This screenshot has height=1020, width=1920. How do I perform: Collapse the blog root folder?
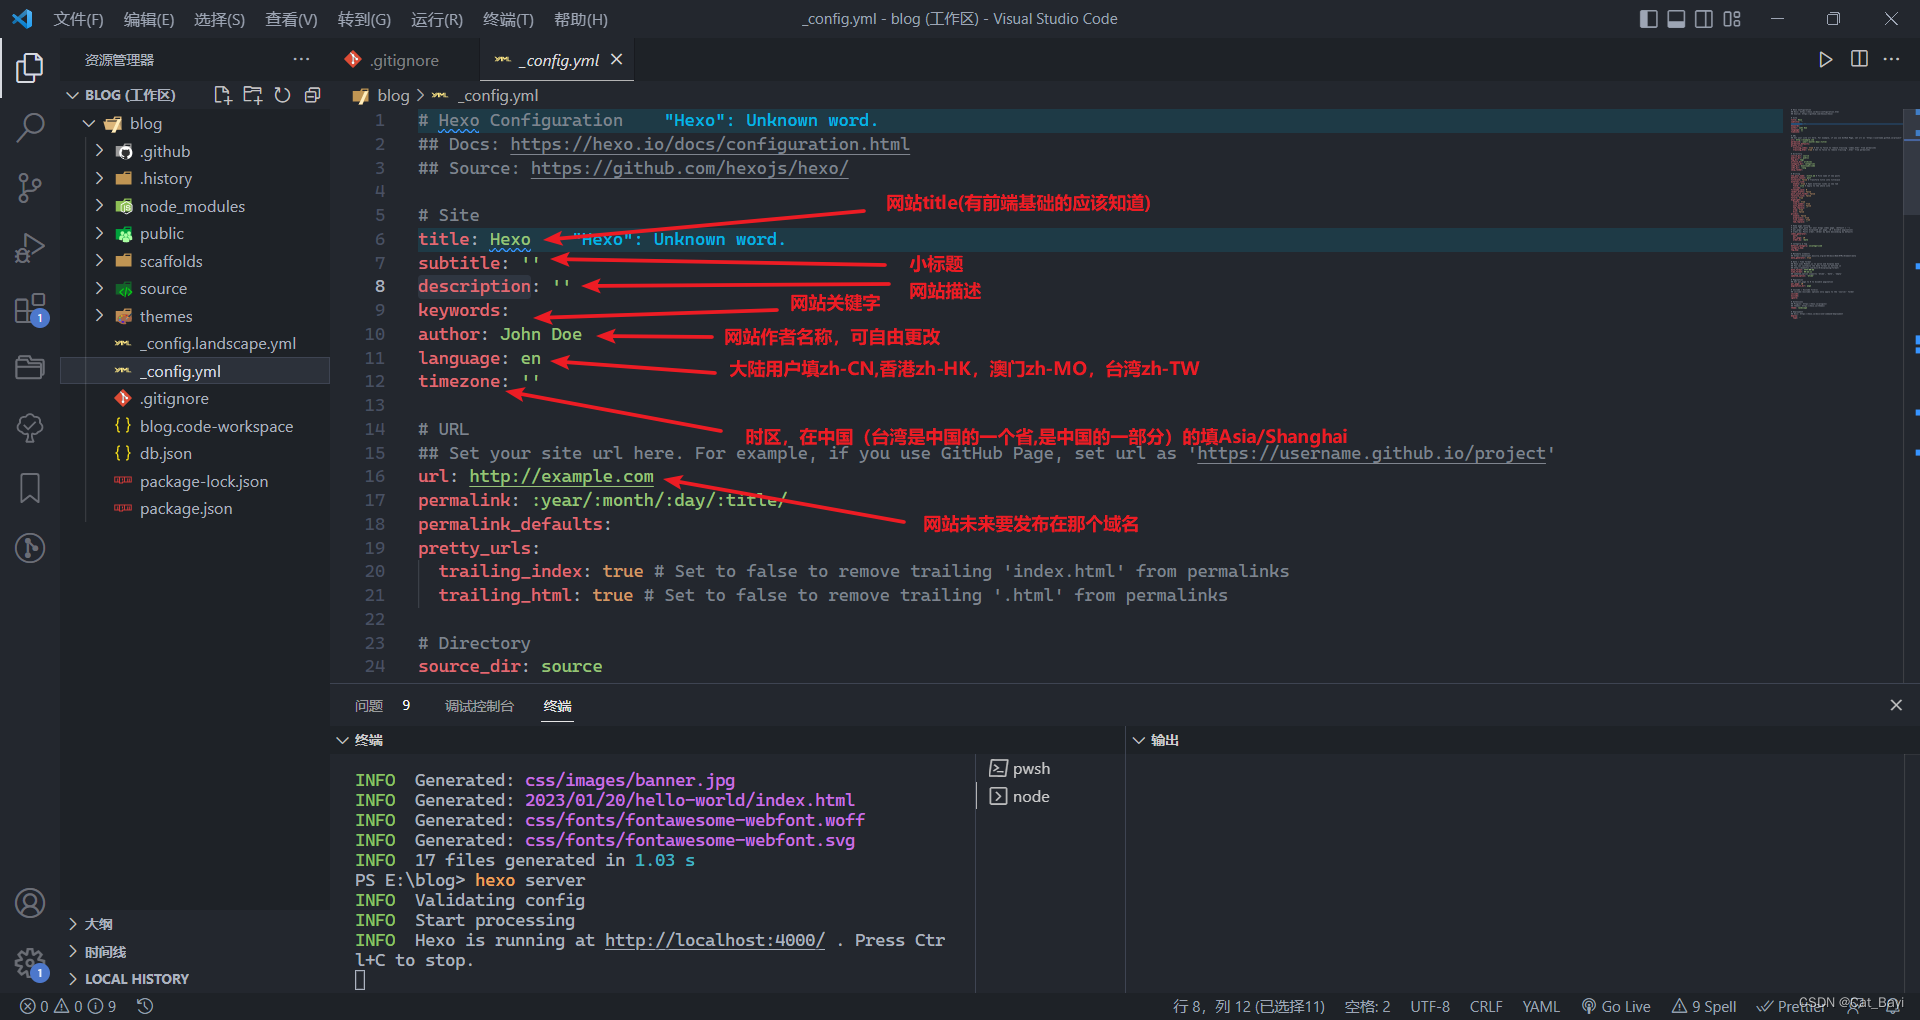pyautogui.click(x=194, y=123)
